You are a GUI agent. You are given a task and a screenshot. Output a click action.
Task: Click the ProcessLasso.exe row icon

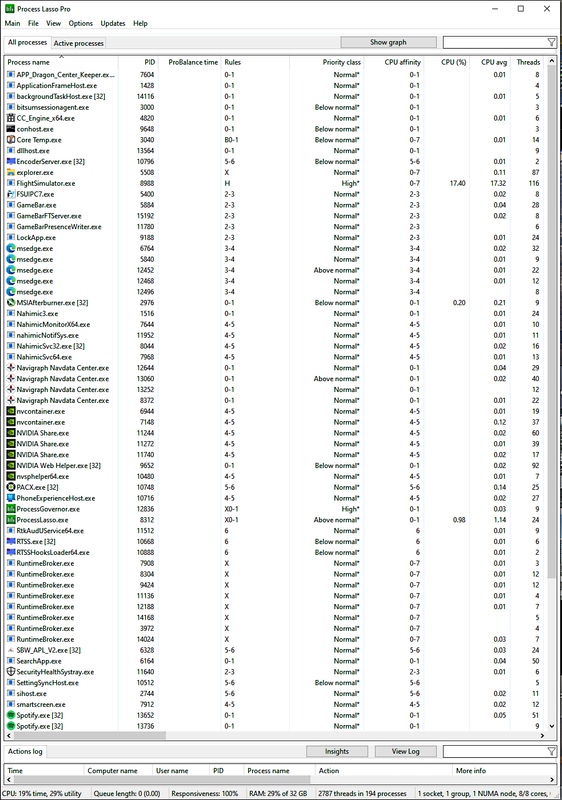pos(11,520)
